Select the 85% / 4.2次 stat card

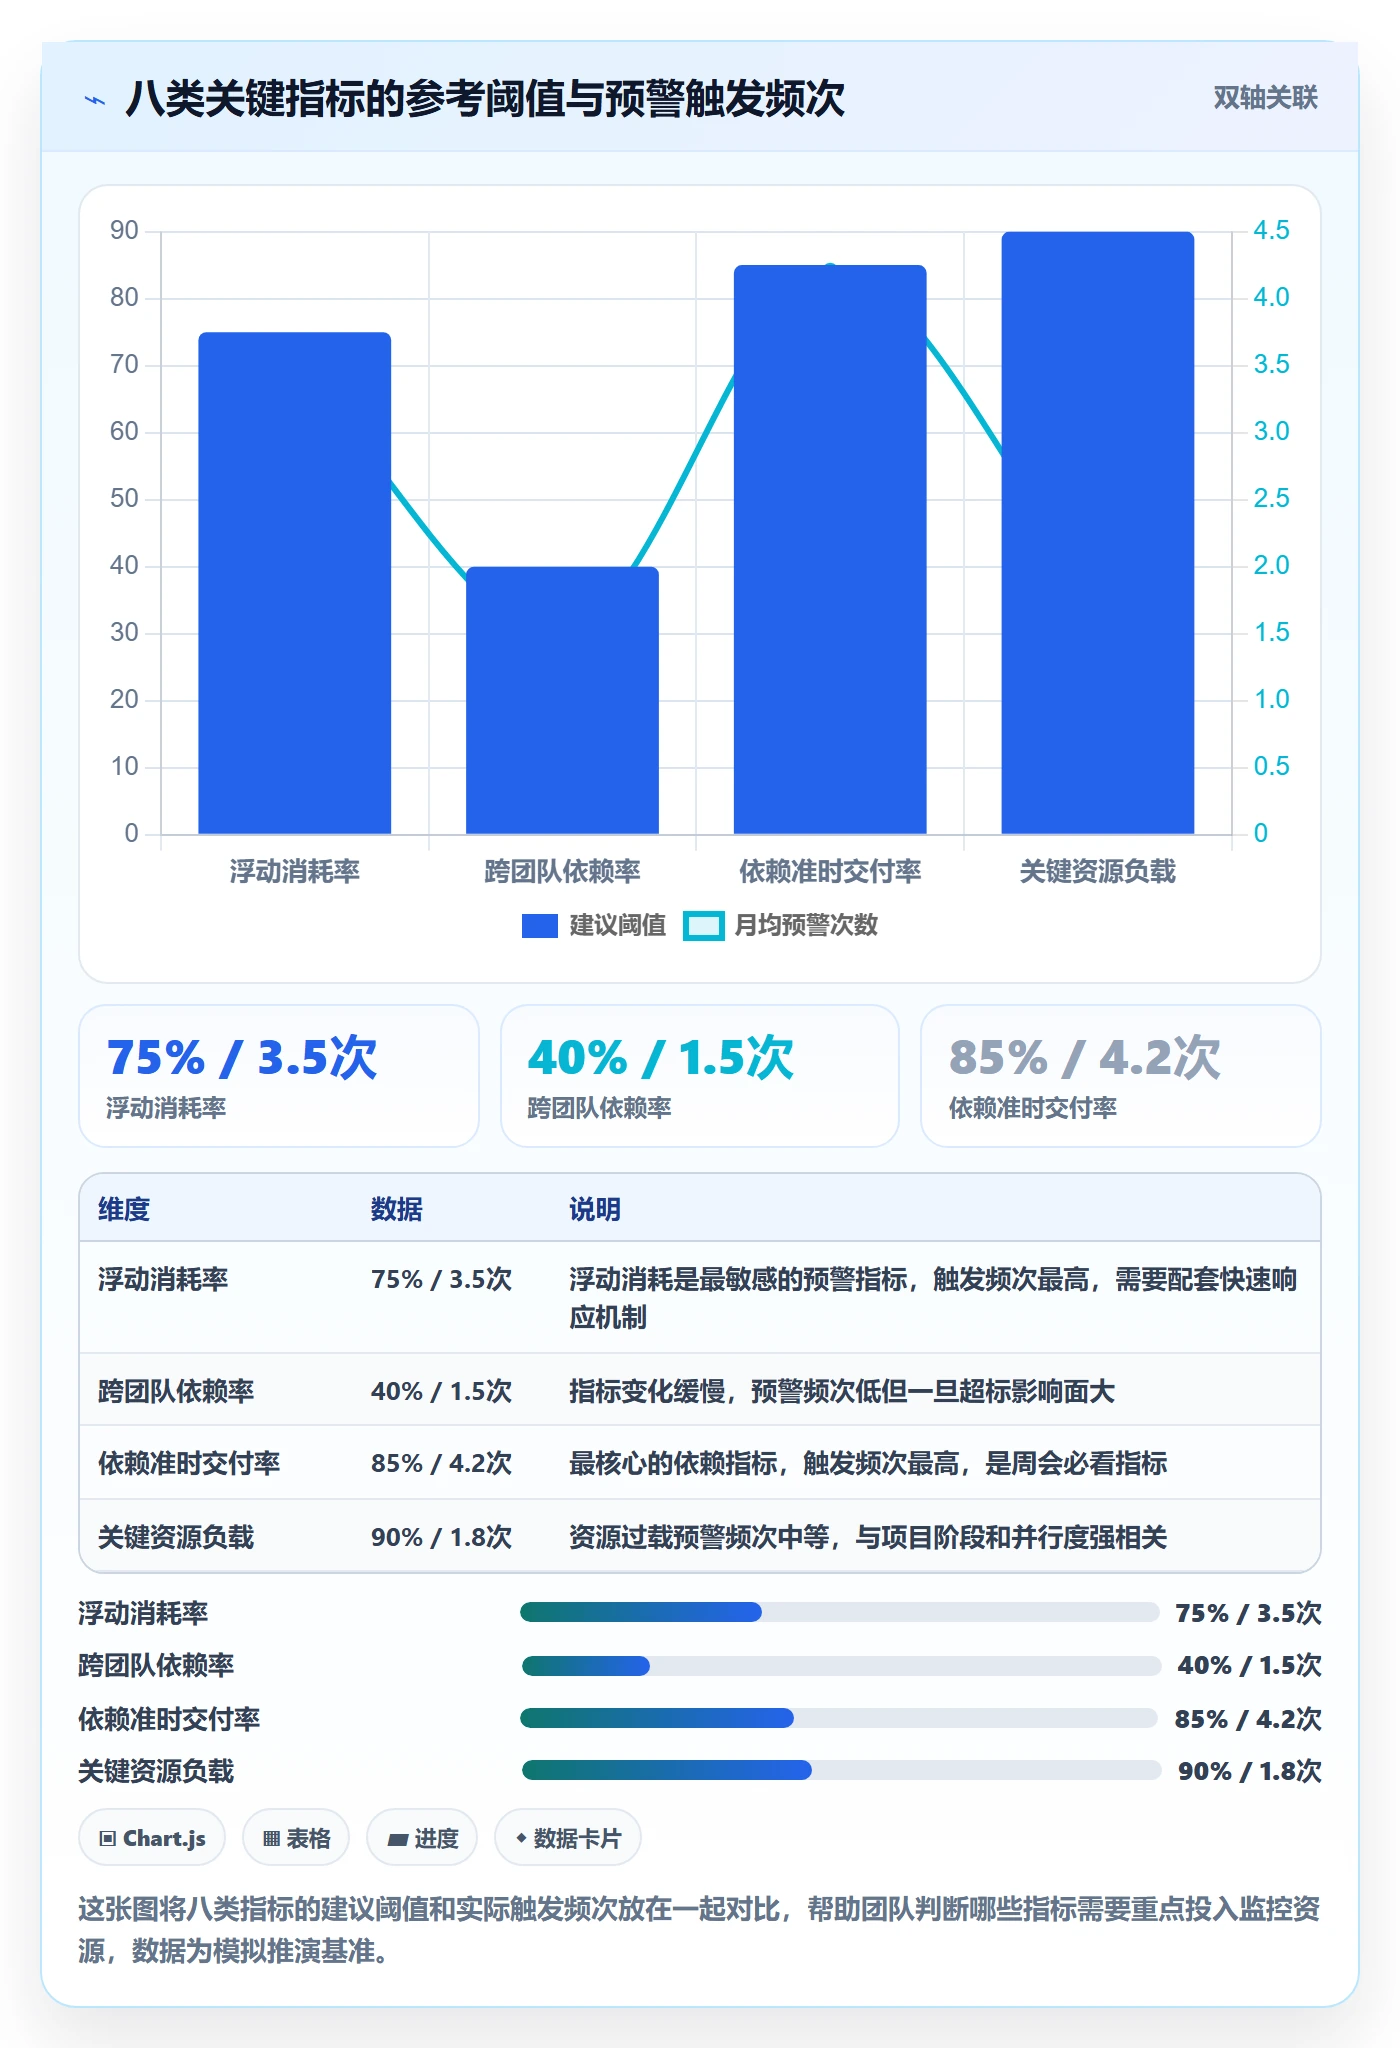pos(1121,1076)
